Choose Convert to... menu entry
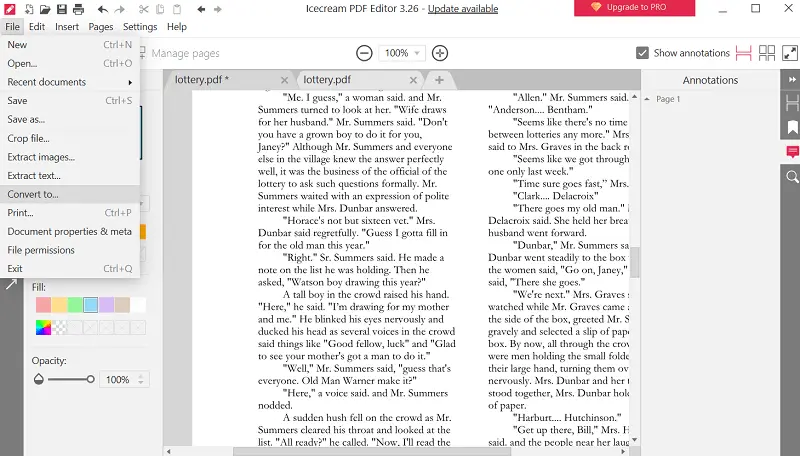The image size is (800, 456). tap(70, 194)
